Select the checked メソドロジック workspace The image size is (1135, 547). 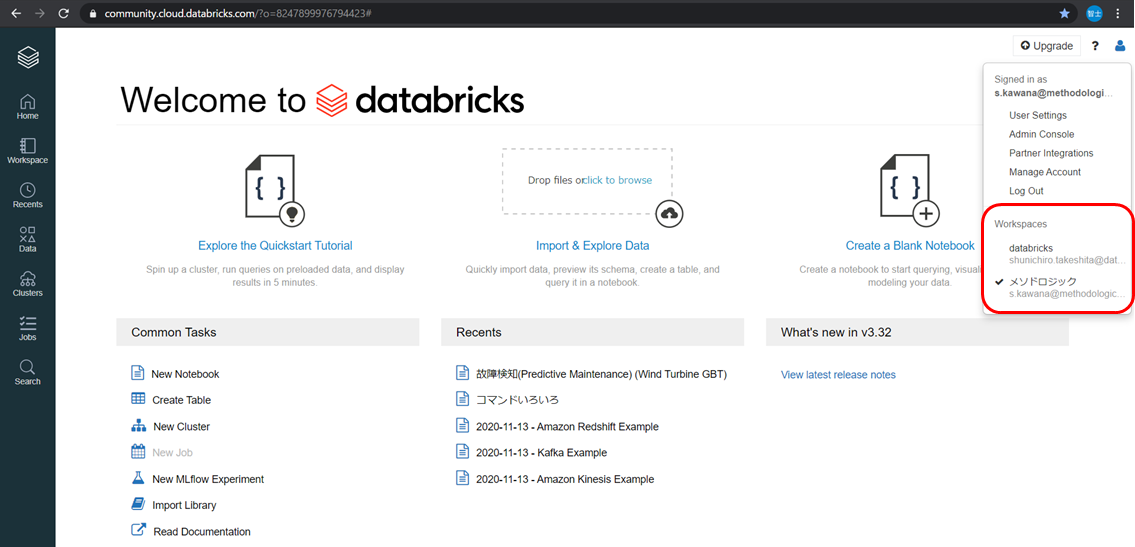1042,282
